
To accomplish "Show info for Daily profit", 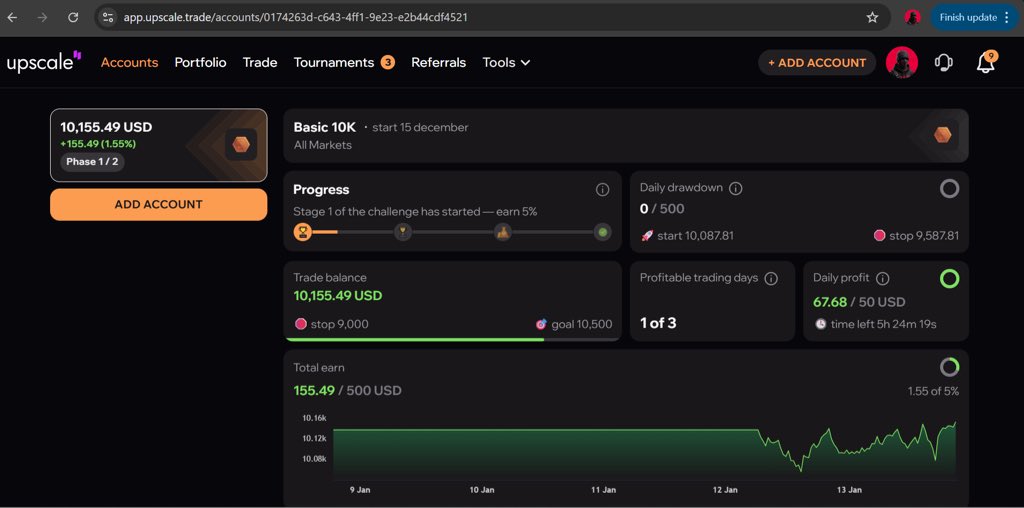I will pos(882,278).
